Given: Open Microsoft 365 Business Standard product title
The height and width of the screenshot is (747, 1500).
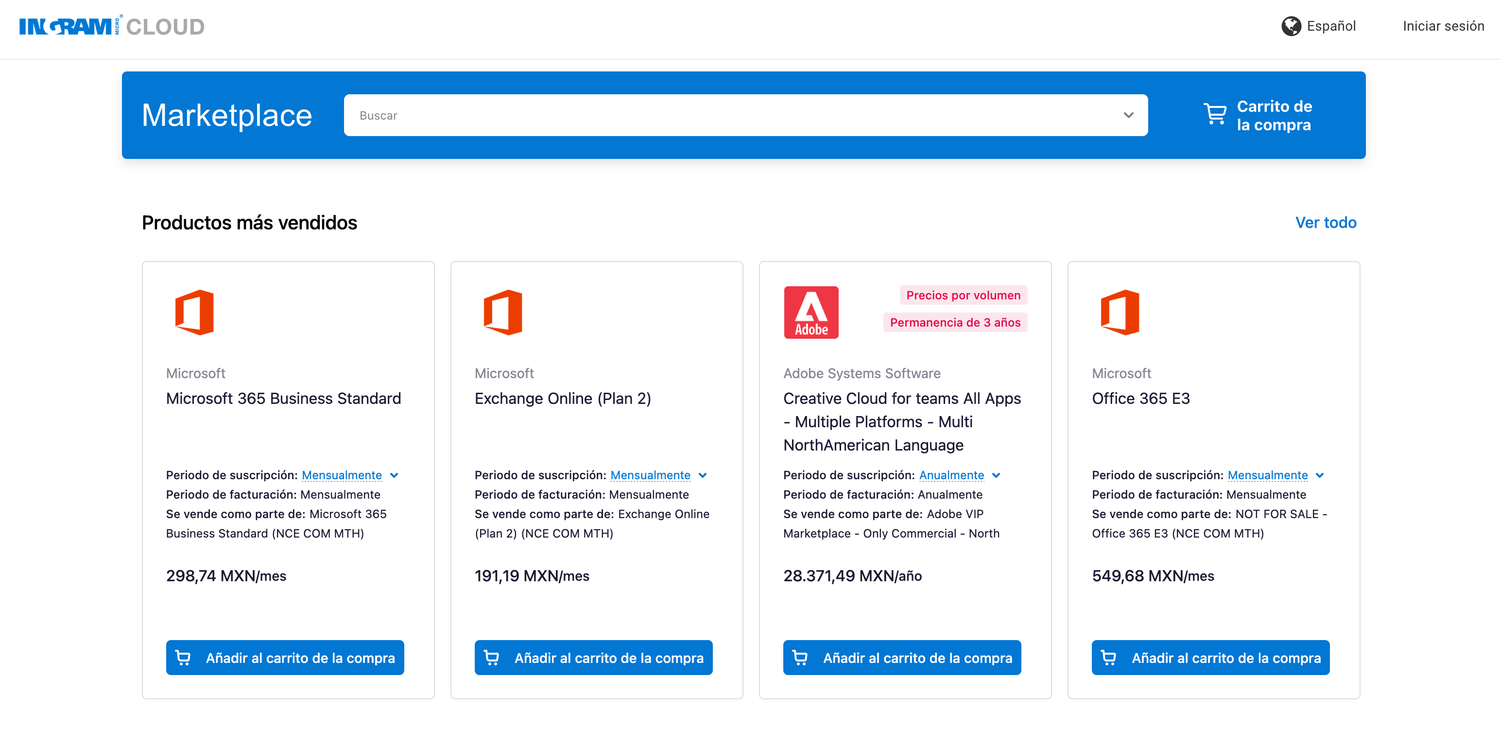Looking at the screenshot, I should pos(283,398).
